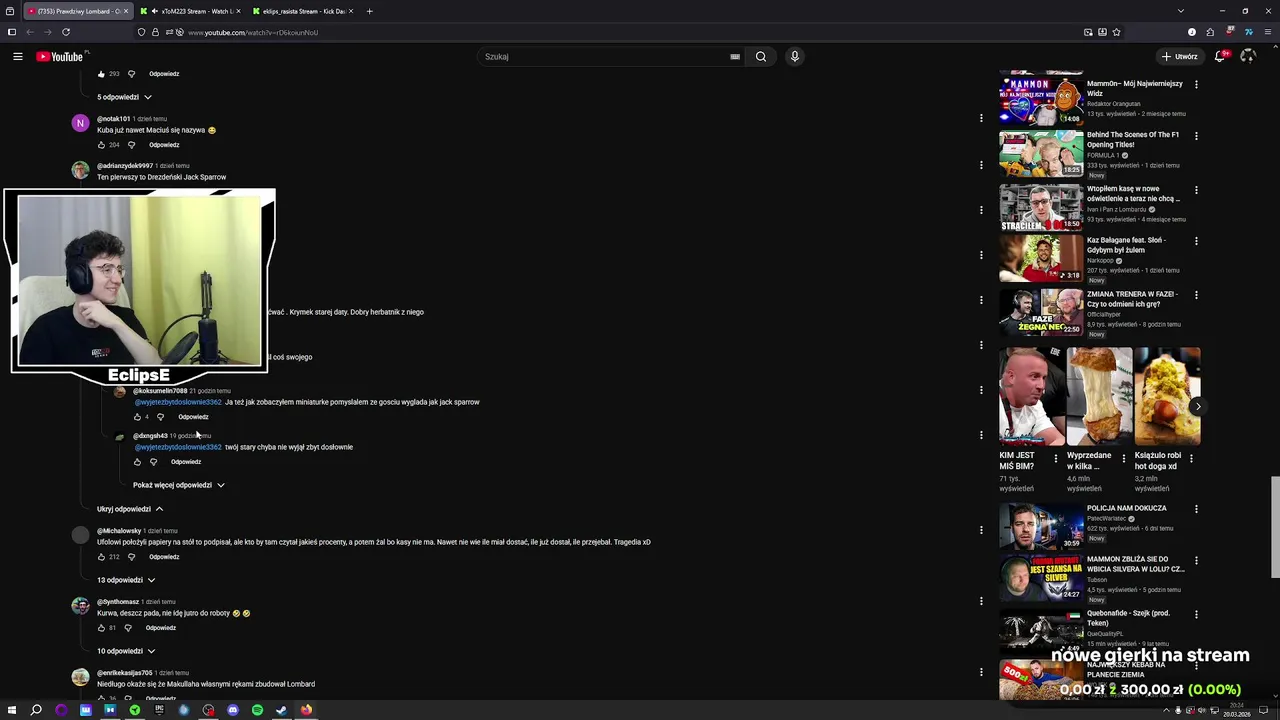Open the ZMIANA TRENERA W FAZE thumbnail
This screenshot has height=720, width=1280.
point(1041,312)
